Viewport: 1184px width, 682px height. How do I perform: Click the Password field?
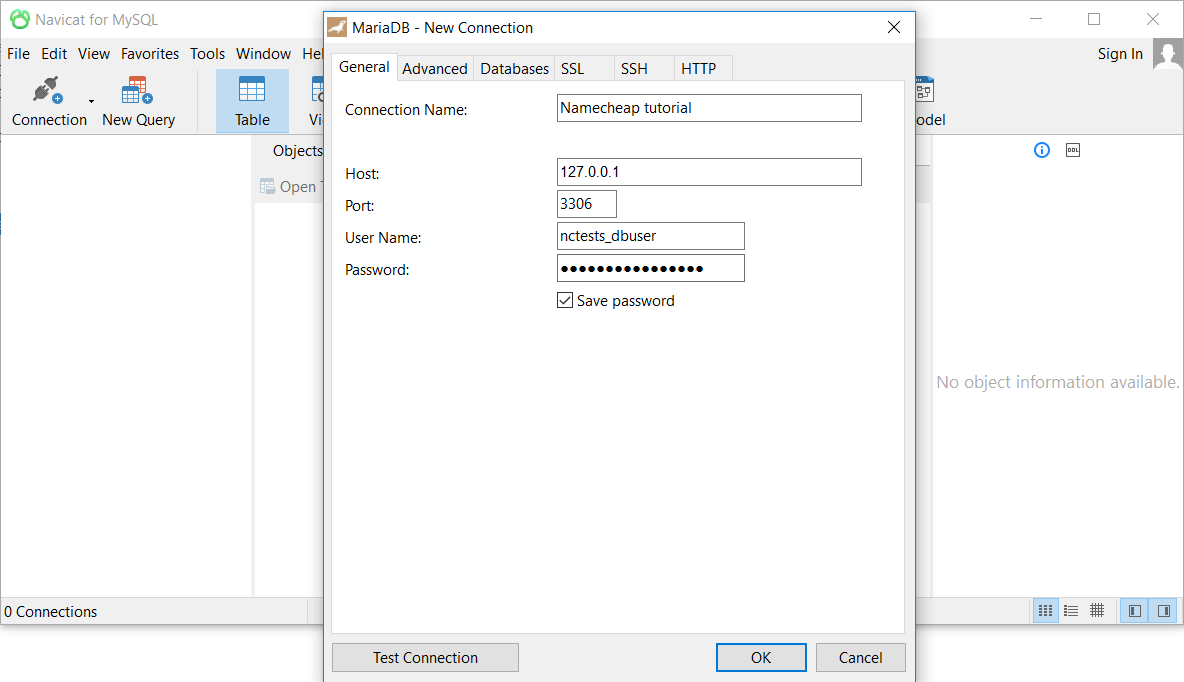[651, 268]
